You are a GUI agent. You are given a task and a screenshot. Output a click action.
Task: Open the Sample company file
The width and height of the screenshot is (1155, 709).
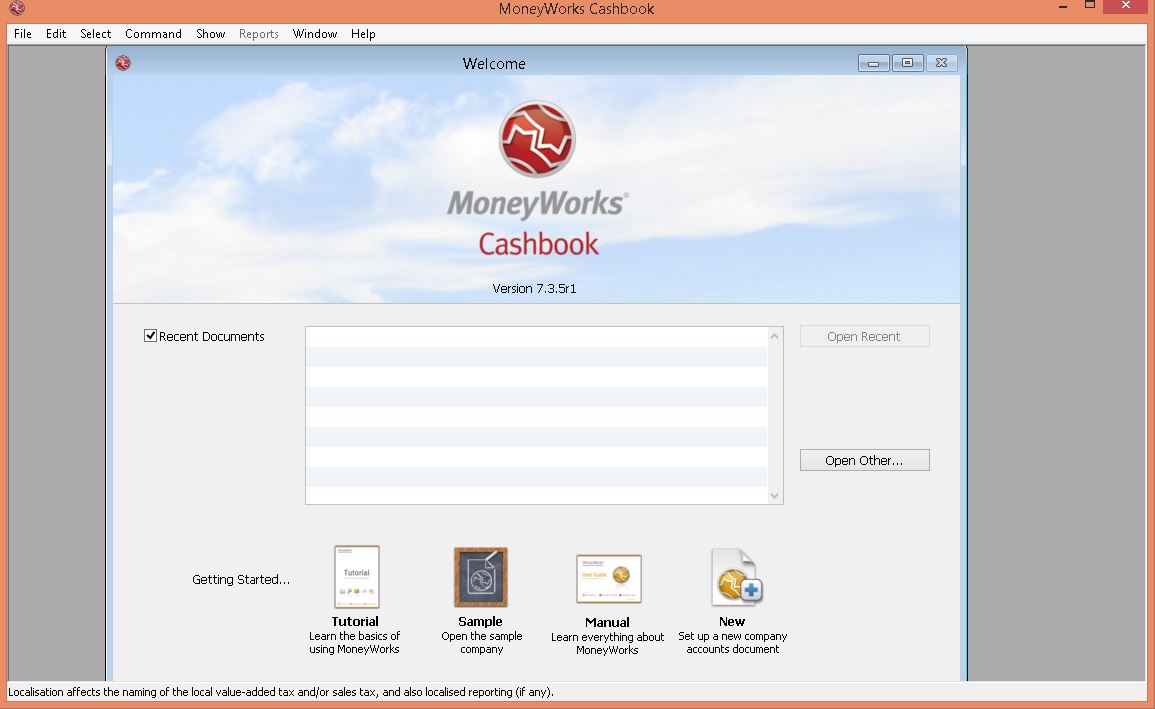(x=480, y=577)
